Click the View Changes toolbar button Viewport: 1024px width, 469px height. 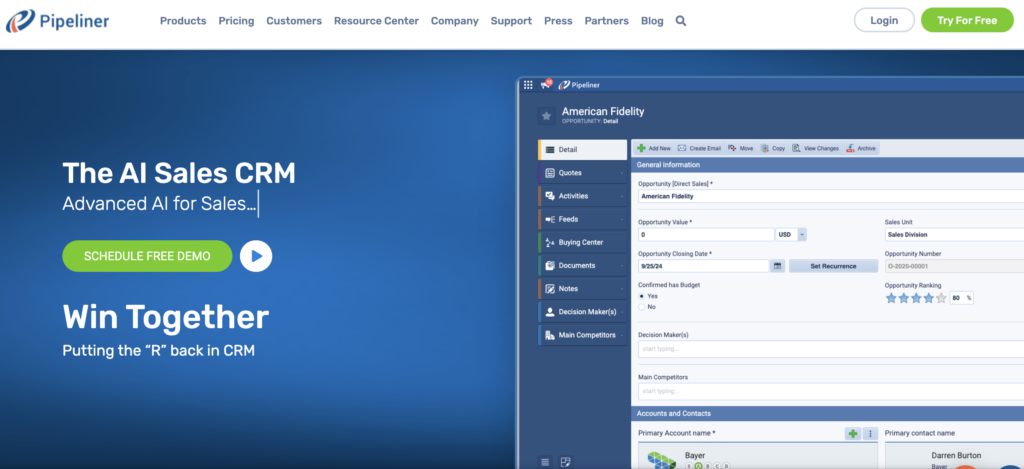click(x=815, y=148)
